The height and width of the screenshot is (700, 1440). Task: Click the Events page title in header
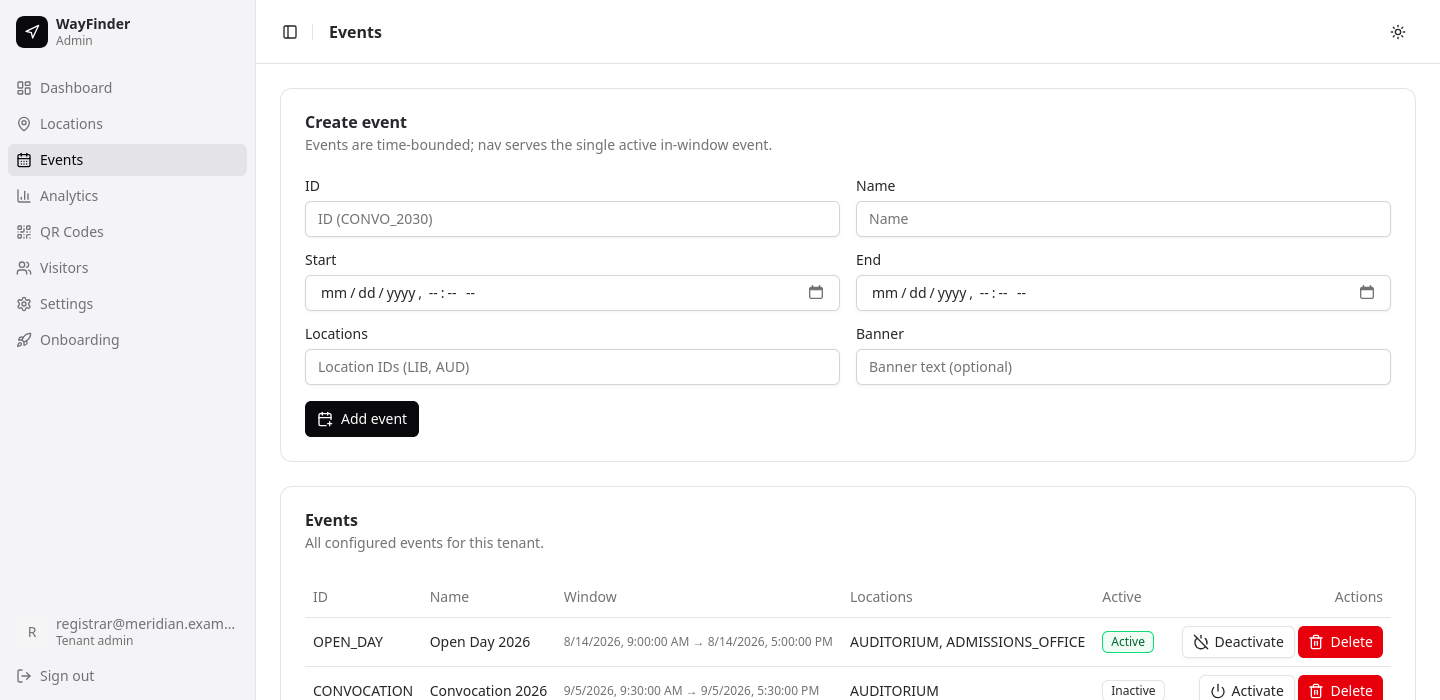pos(355,32)
